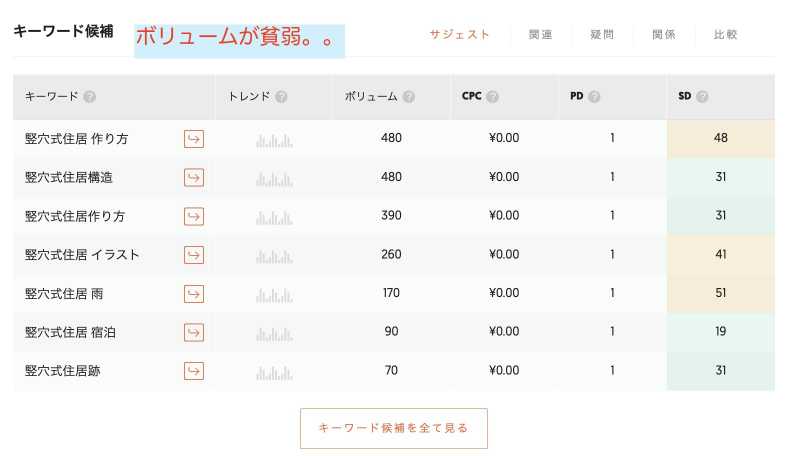796x456 pixels.
Task: Click the 竪穴式住居 雨 keyword text
Action: click(63, 294)
